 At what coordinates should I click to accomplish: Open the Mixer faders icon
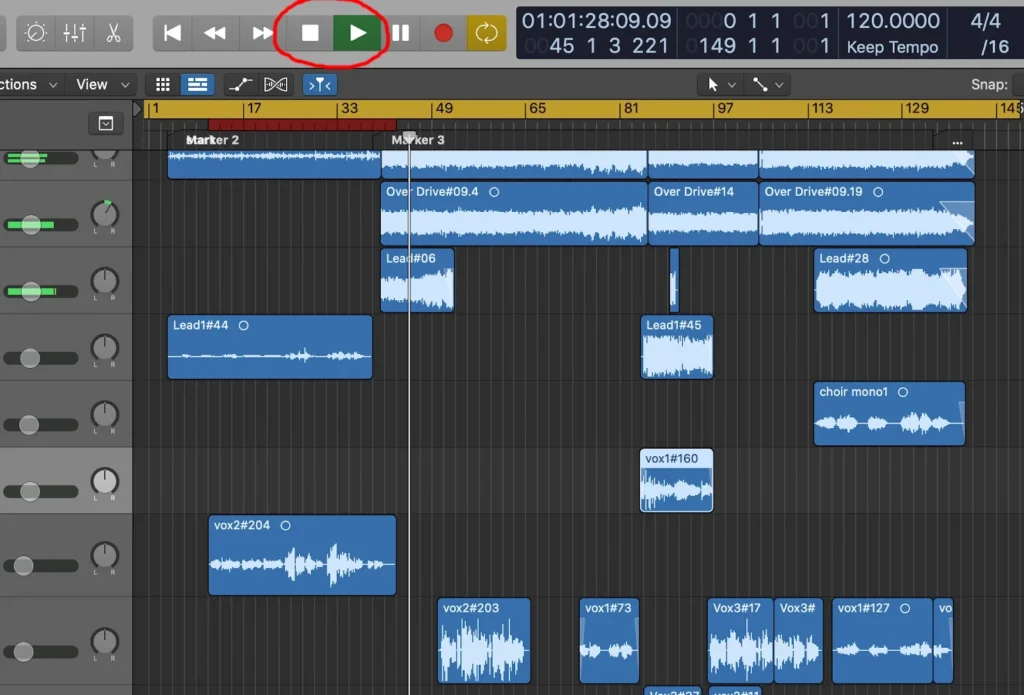pyautogui.click(x=75, y=33)
